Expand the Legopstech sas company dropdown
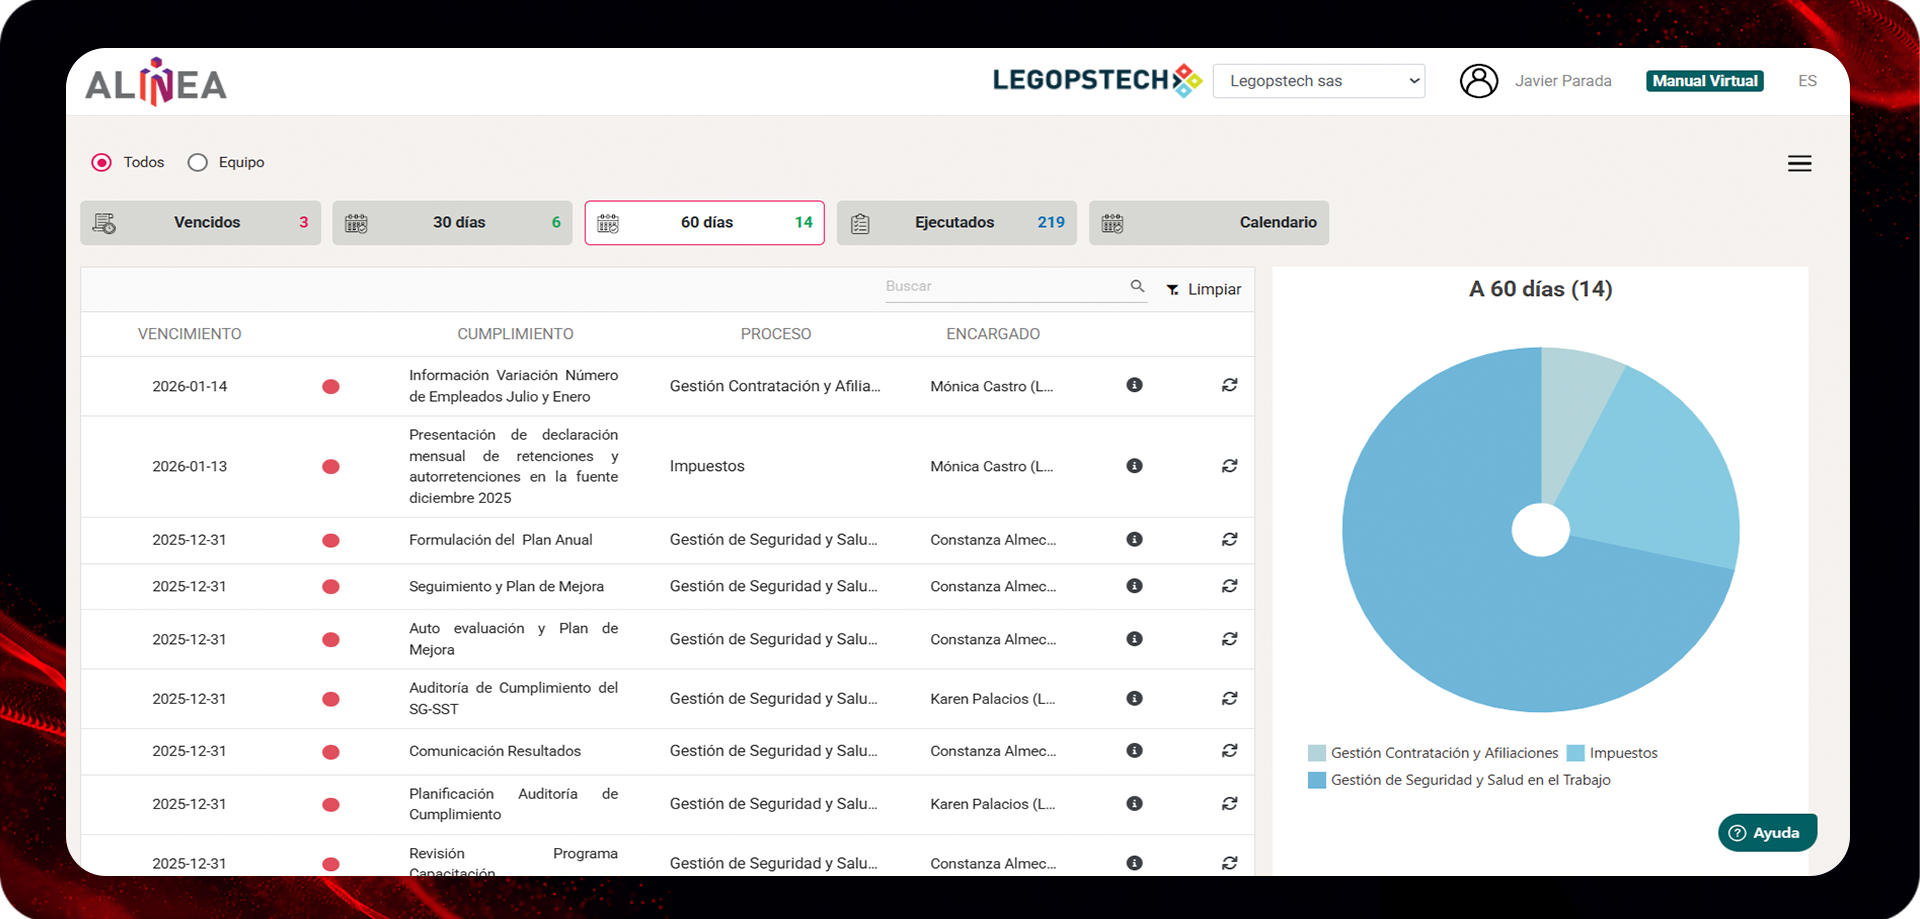This screenshot has height=919, width=1920. (x=1318, y=81)
